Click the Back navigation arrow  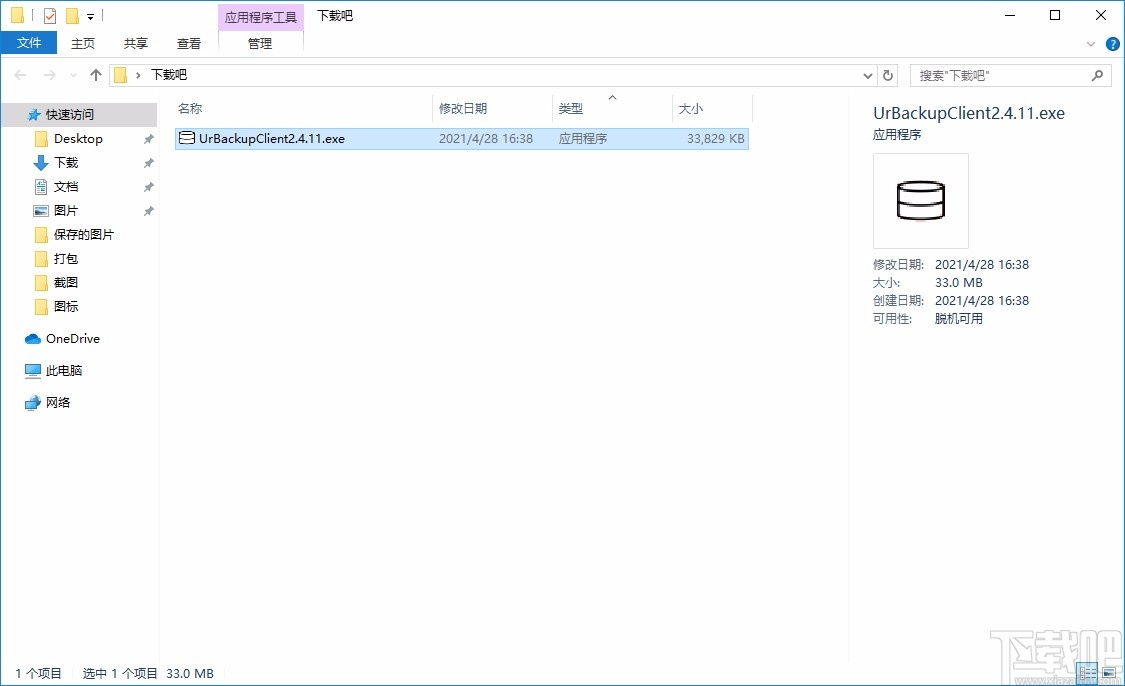pyautogui.click(x=19, y=74)
